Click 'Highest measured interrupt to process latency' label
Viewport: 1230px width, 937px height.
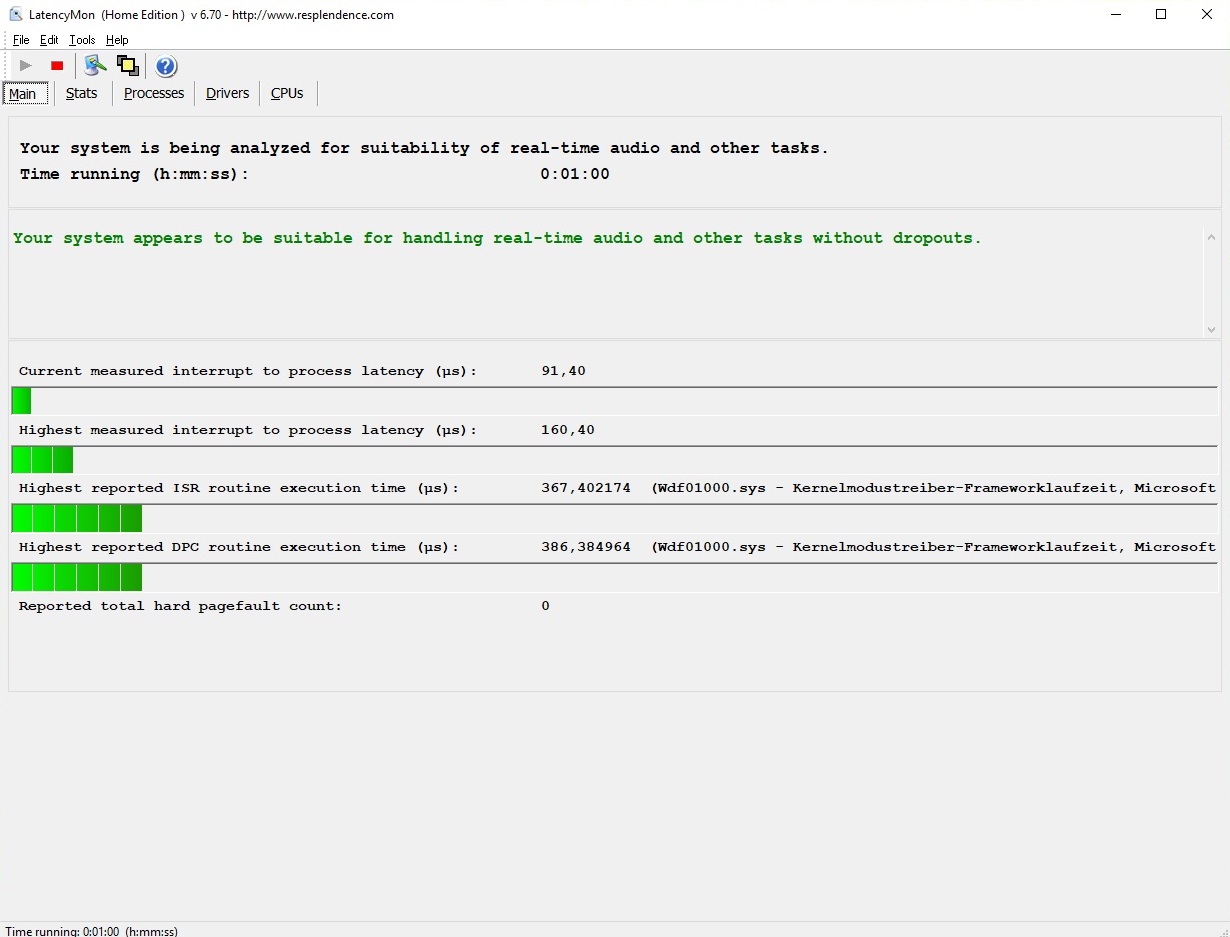coord(248,430)
